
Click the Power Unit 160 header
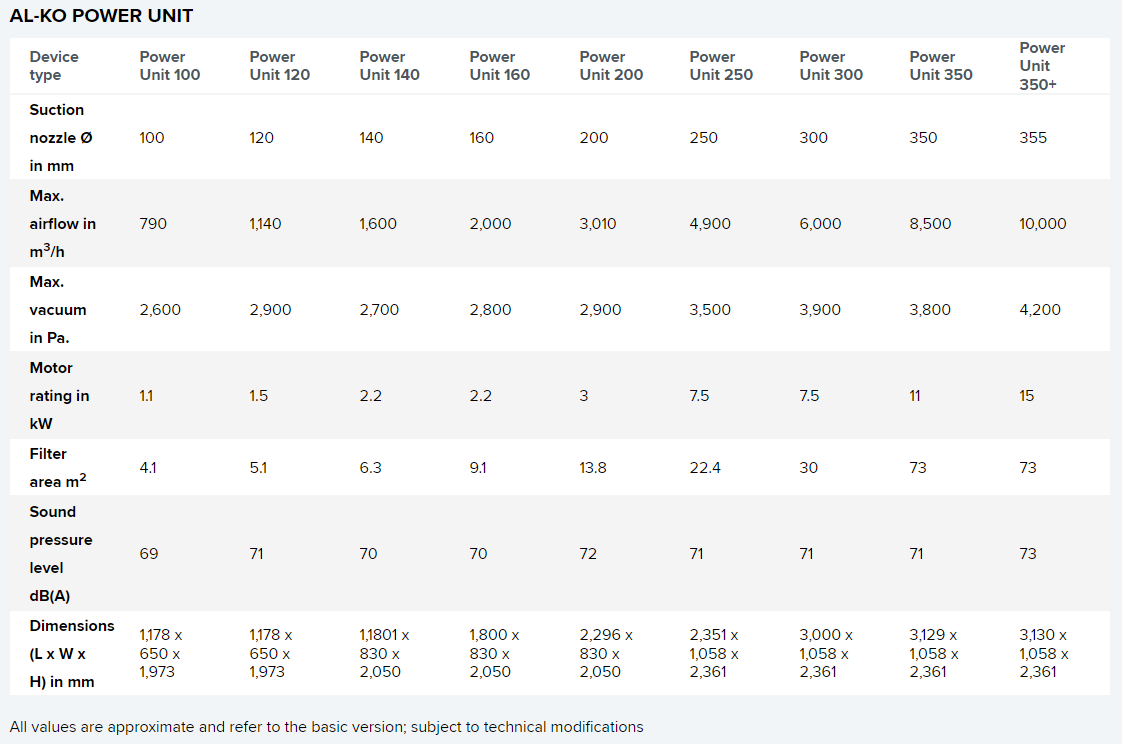coord(499,66)
